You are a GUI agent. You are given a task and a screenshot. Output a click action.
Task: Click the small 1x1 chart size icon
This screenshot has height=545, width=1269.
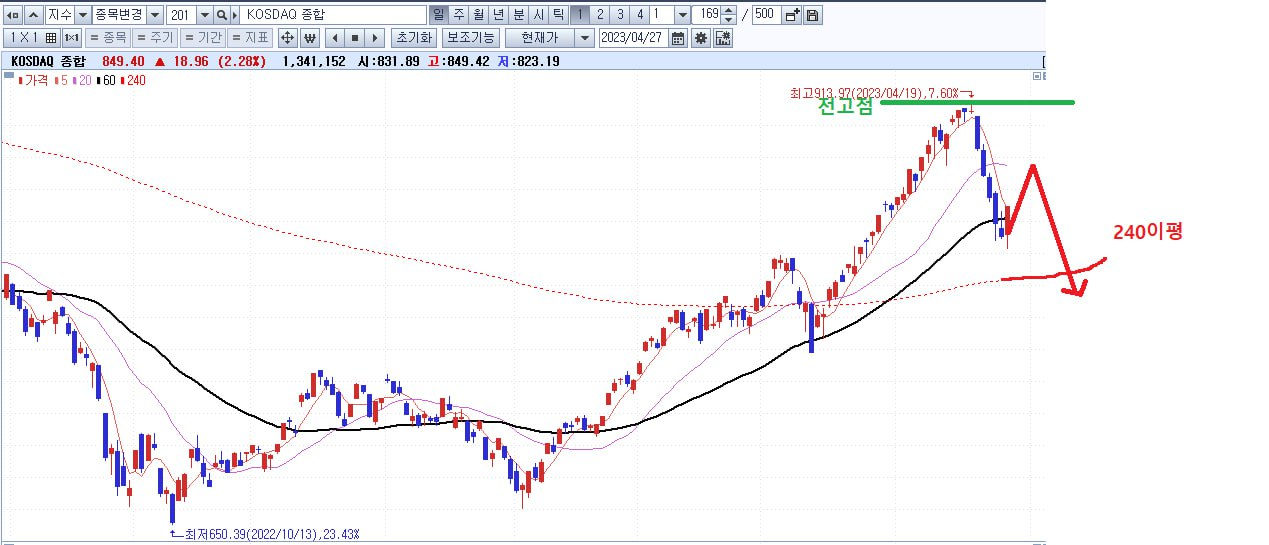(72, 38)
